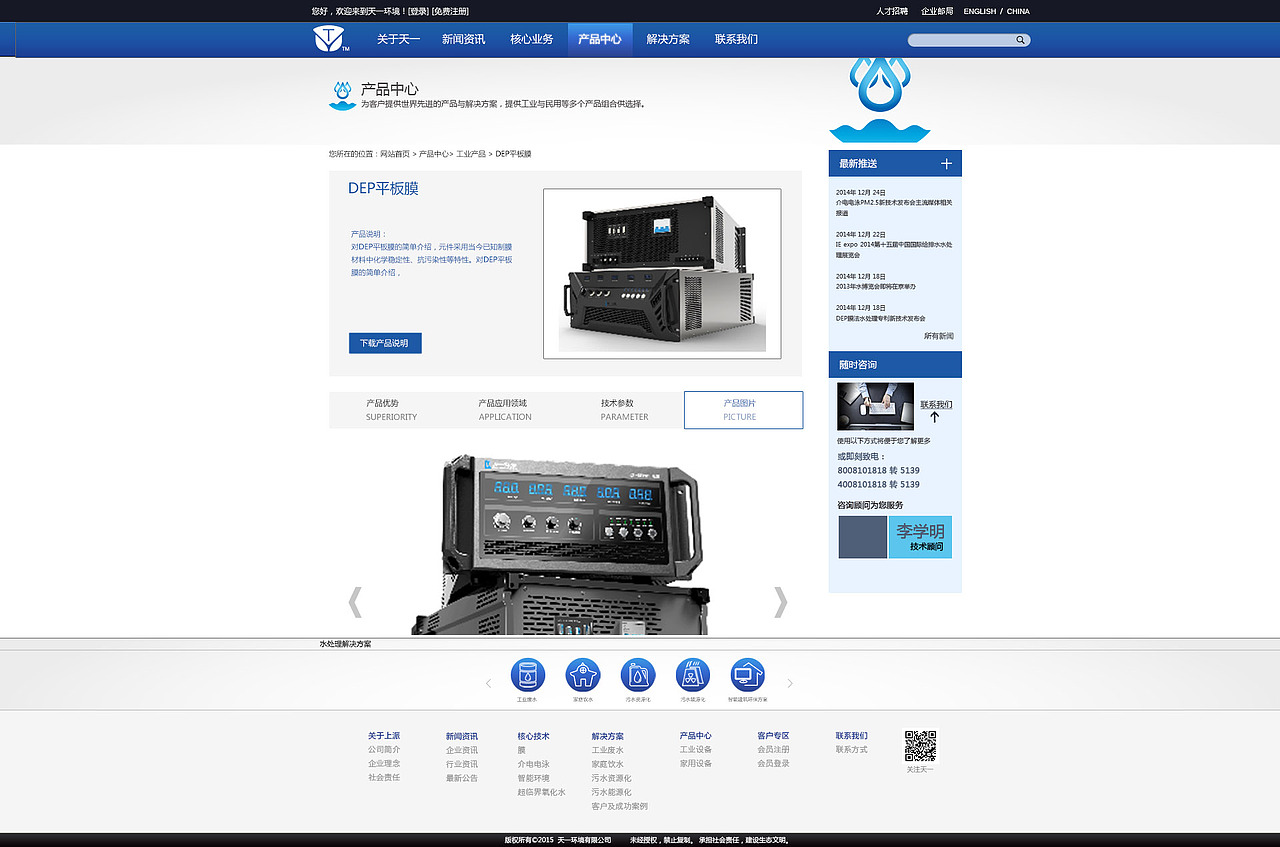Open 客户及成功案例 in the footer
1280x847 pixels.
(620, 806)
